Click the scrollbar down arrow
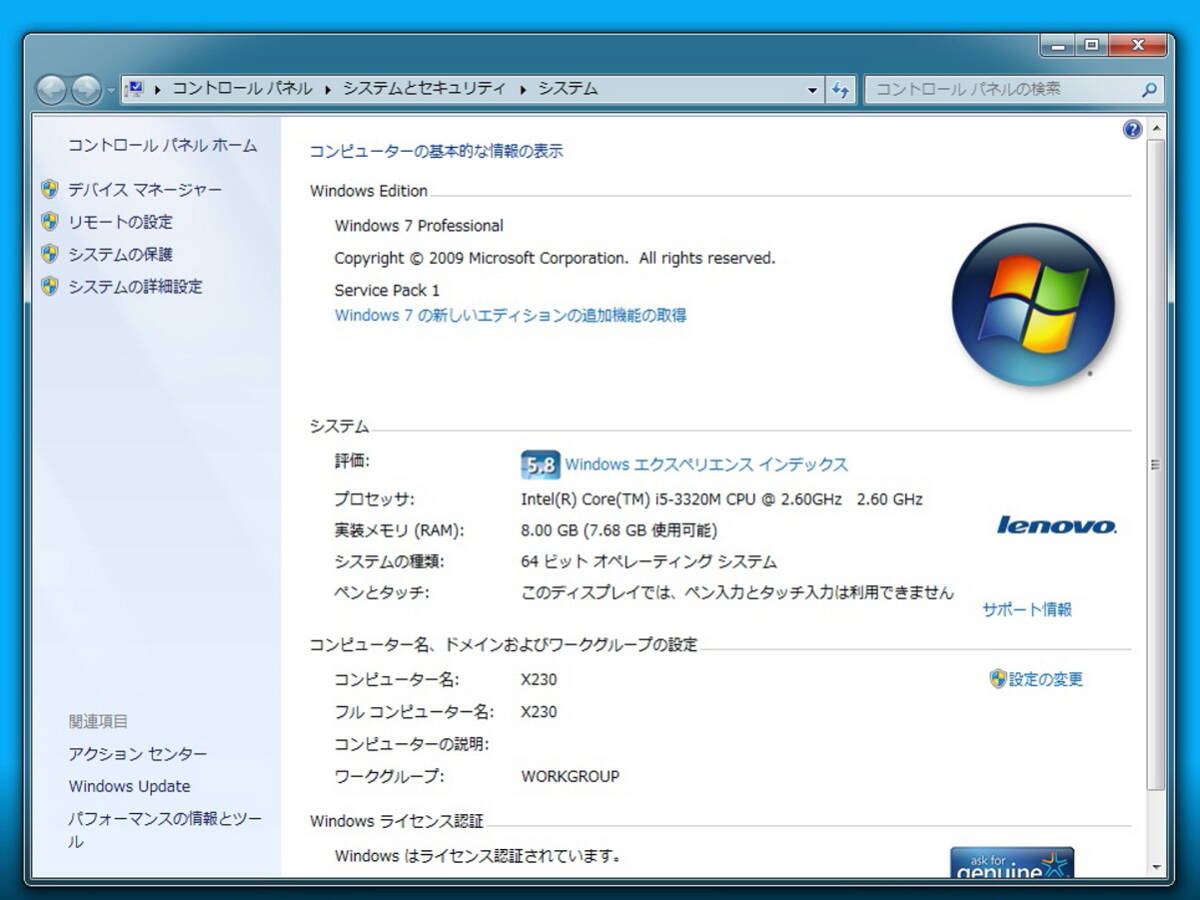Viewport: 1200px width, 900px height. [x=1156, y=866]
